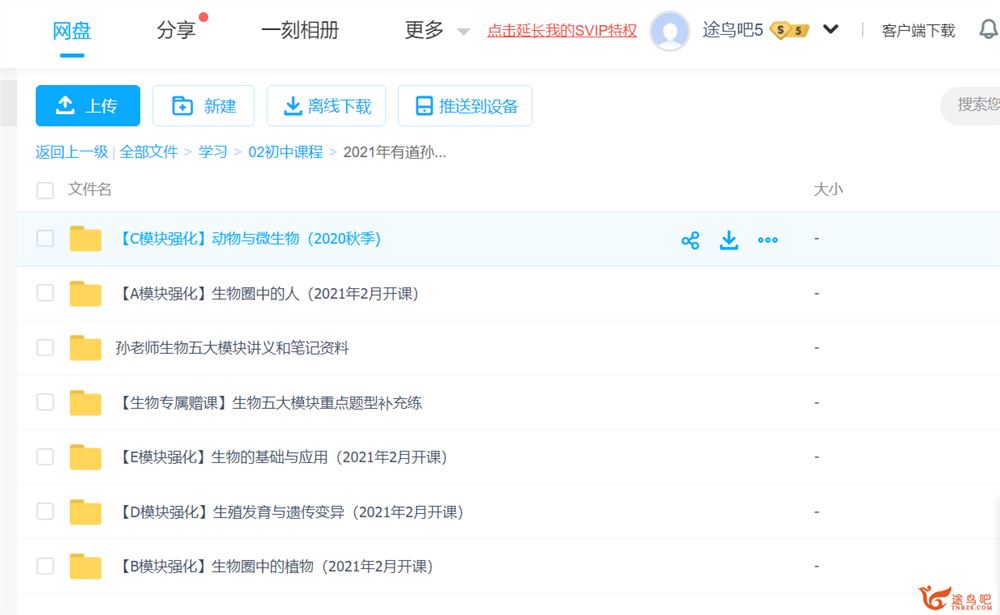The height and width of the screenshot is (615, 1000).
Task: Sort by the 大小 column header
Action: click(x=828, y=189)
